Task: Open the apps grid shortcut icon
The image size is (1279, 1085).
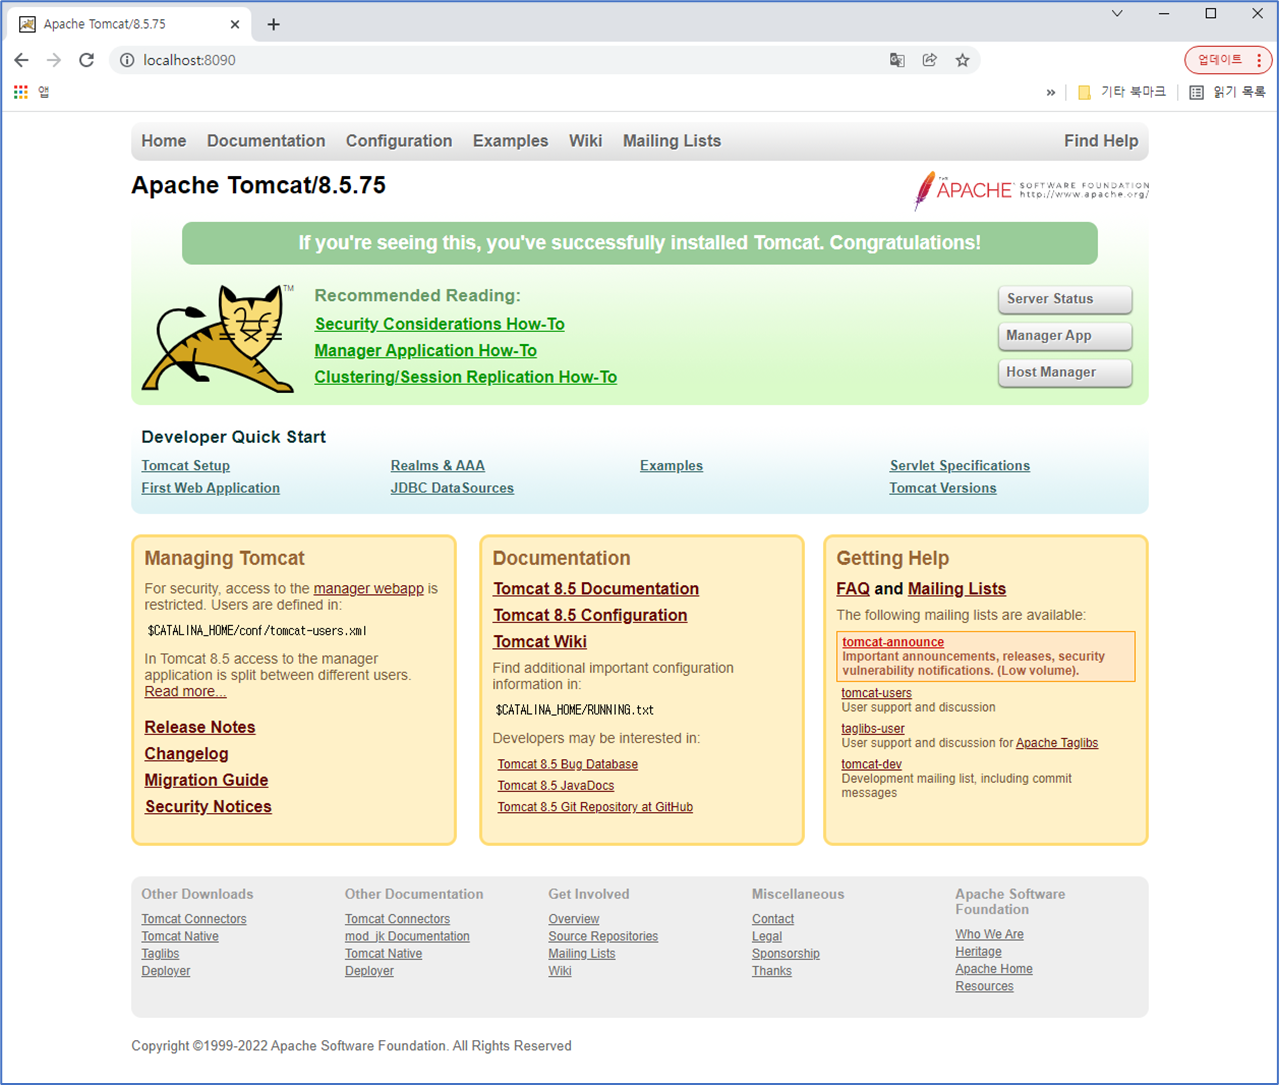Action: (x=21, y=92)
